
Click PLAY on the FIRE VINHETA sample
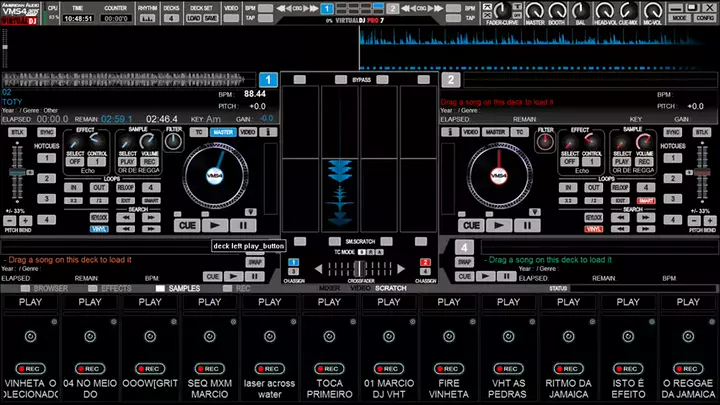point(450,301)
